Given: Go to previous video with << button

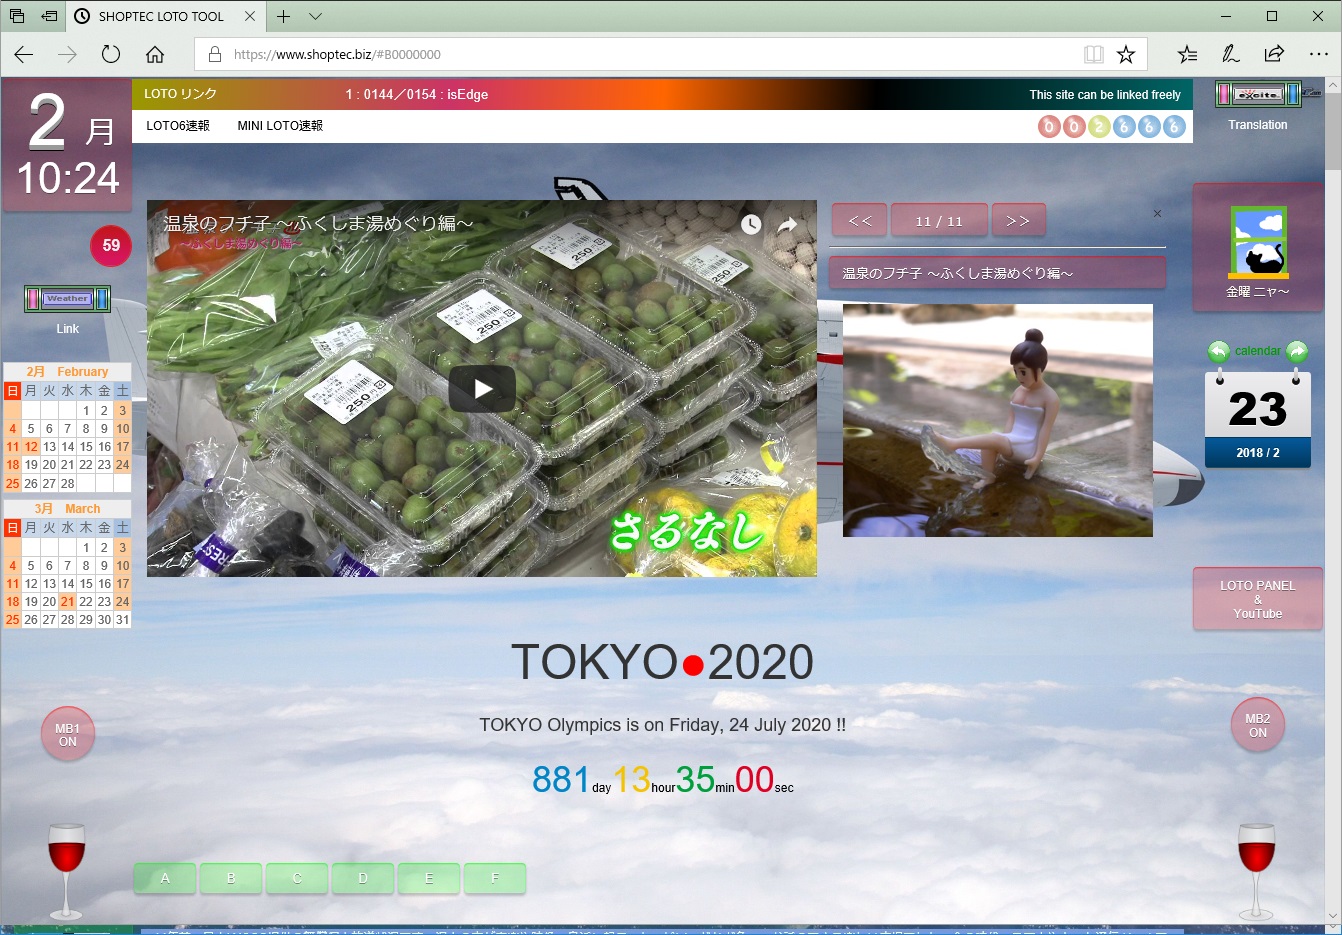Looking at the screenshot, I should pos(860,220).
